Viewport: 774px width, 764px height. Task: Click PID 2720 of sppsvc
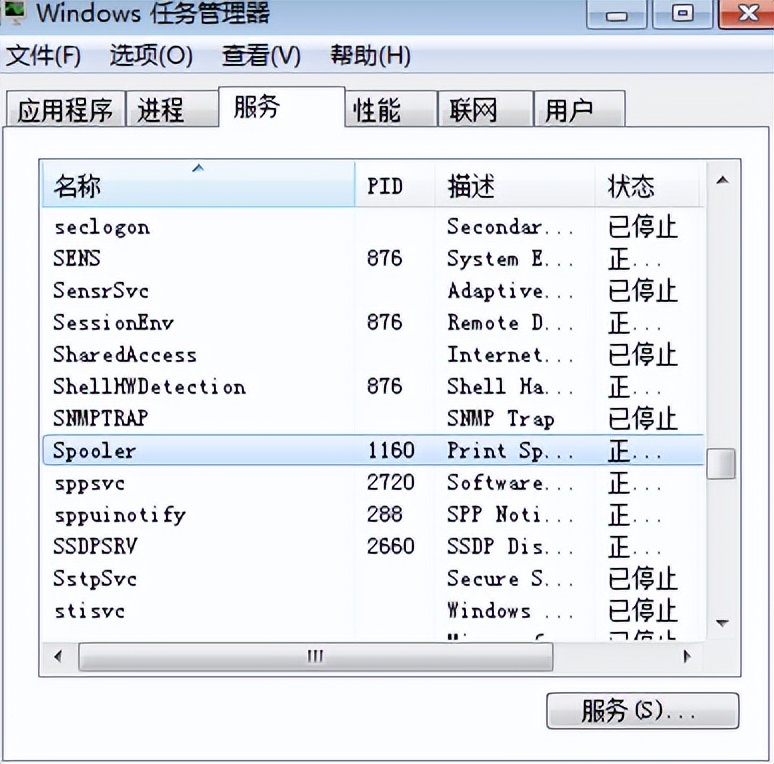390,482
